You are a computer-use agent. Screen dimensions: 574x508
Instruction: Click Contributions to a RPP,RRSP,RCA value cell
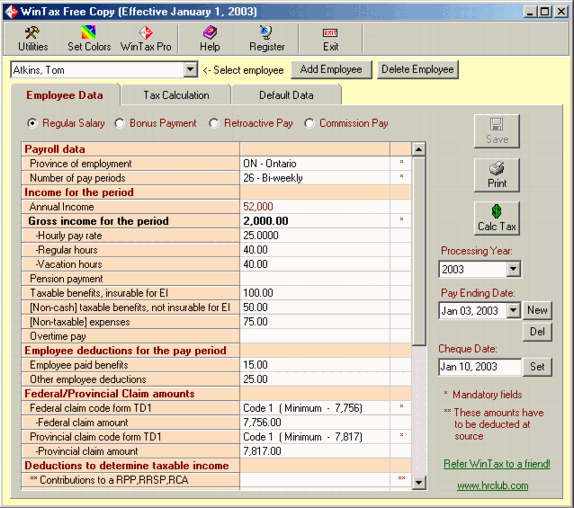coord(315,480)
